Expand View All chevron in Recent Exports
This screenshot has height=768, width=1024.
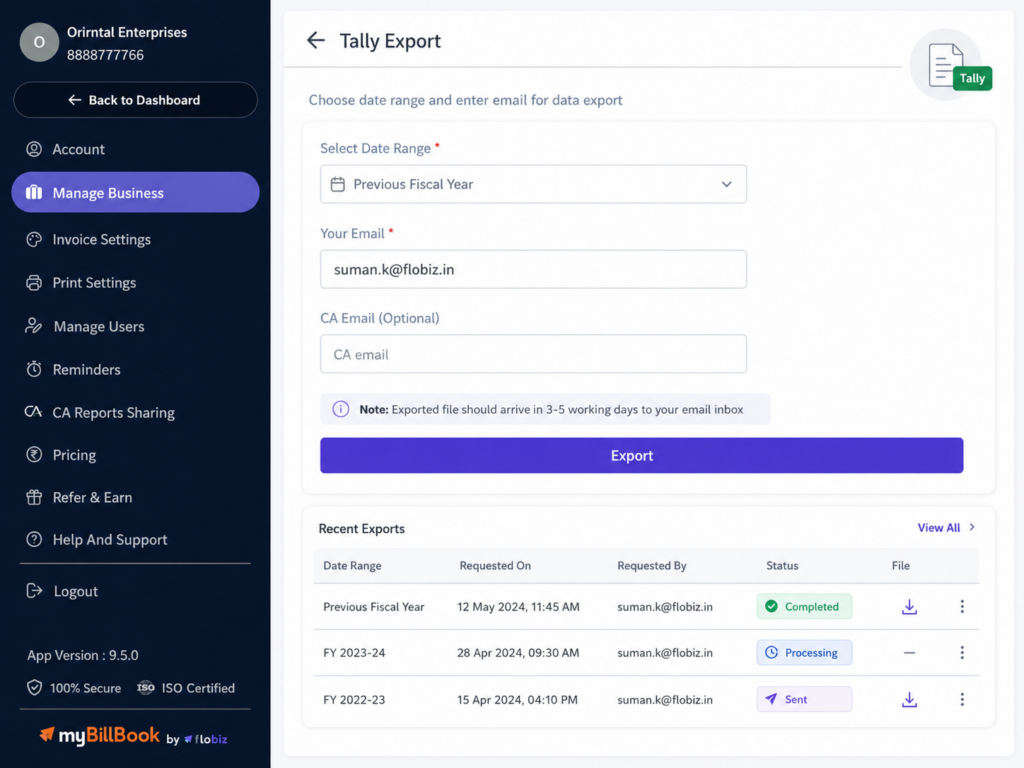[x=972, y=527]
